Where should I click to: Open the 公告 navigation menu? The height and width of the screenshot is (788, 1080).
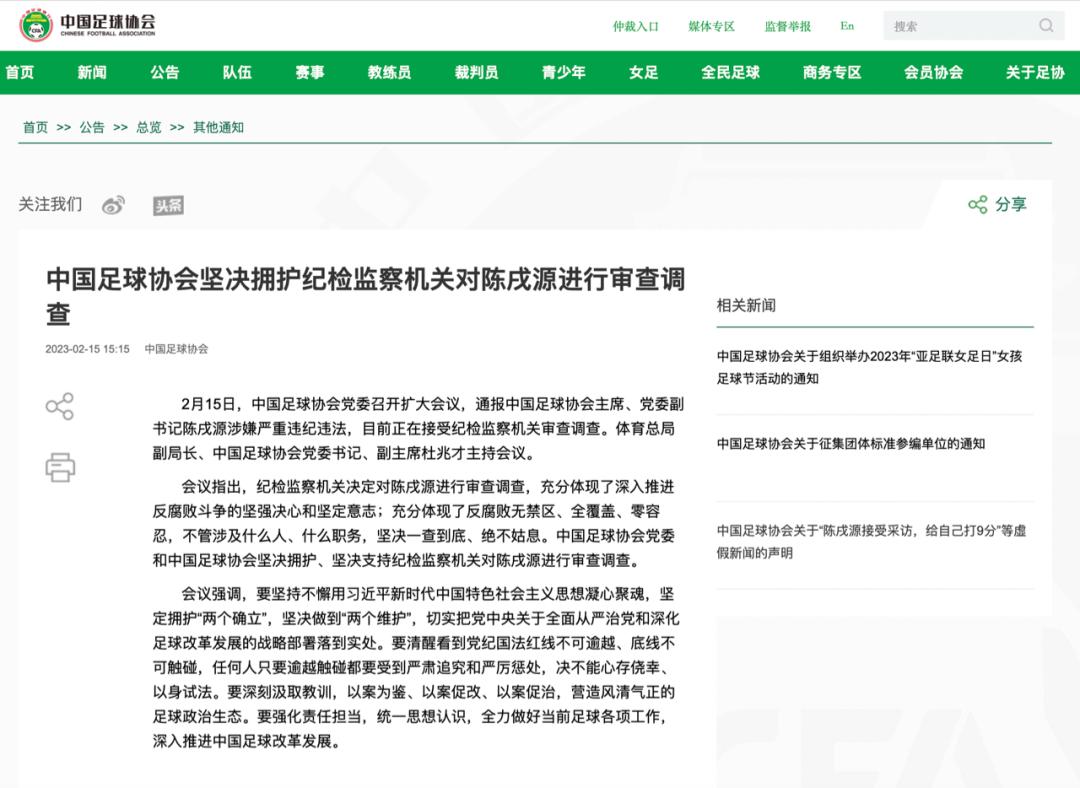(164, 73)
